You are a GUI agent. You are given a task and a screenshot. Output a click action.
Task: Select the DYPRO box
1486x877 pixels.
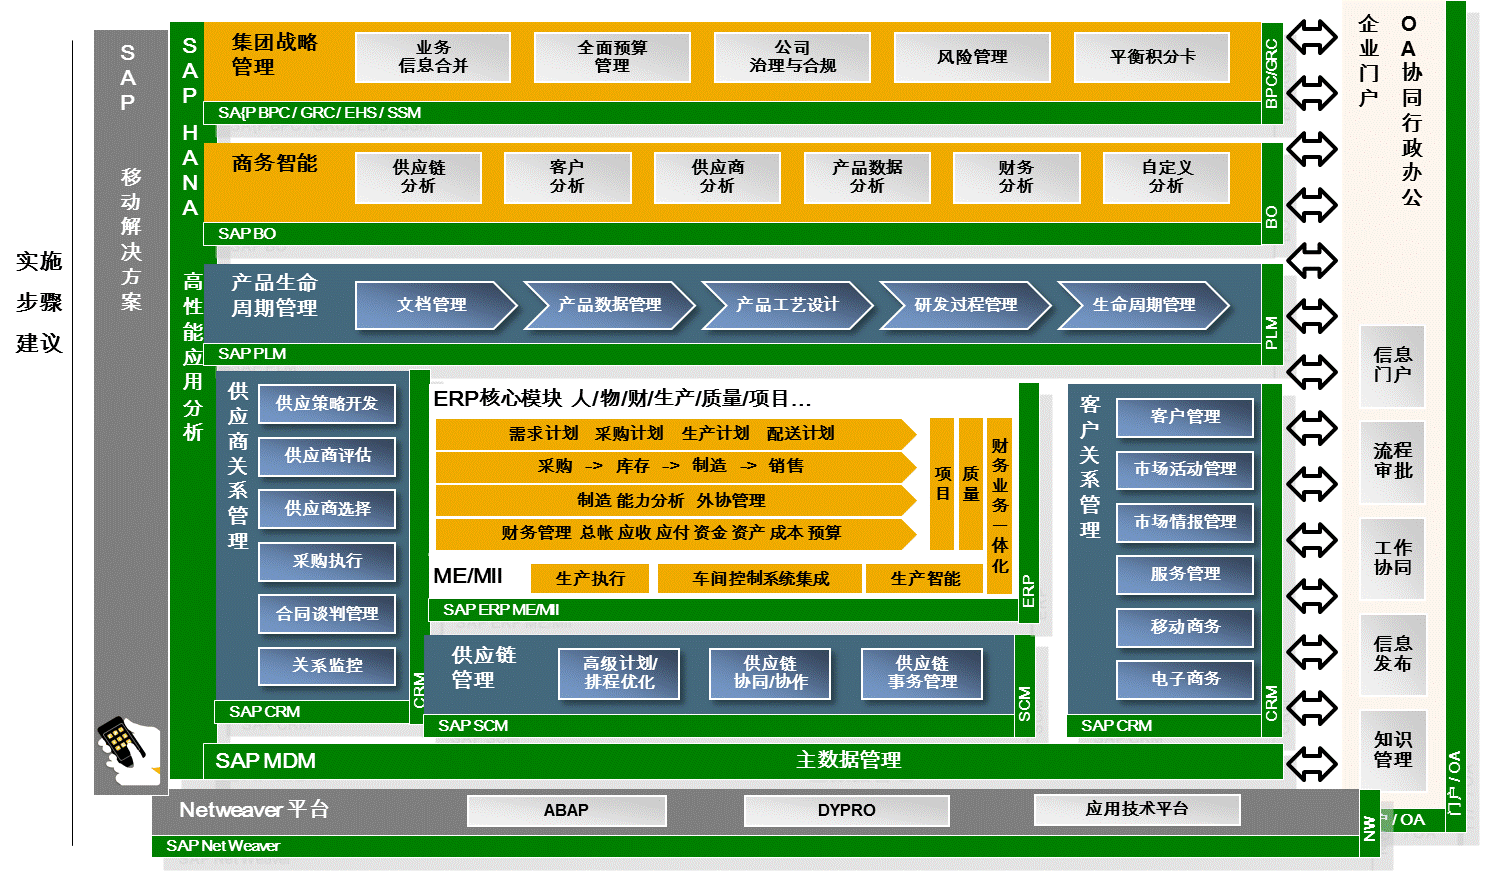(846, 811)
